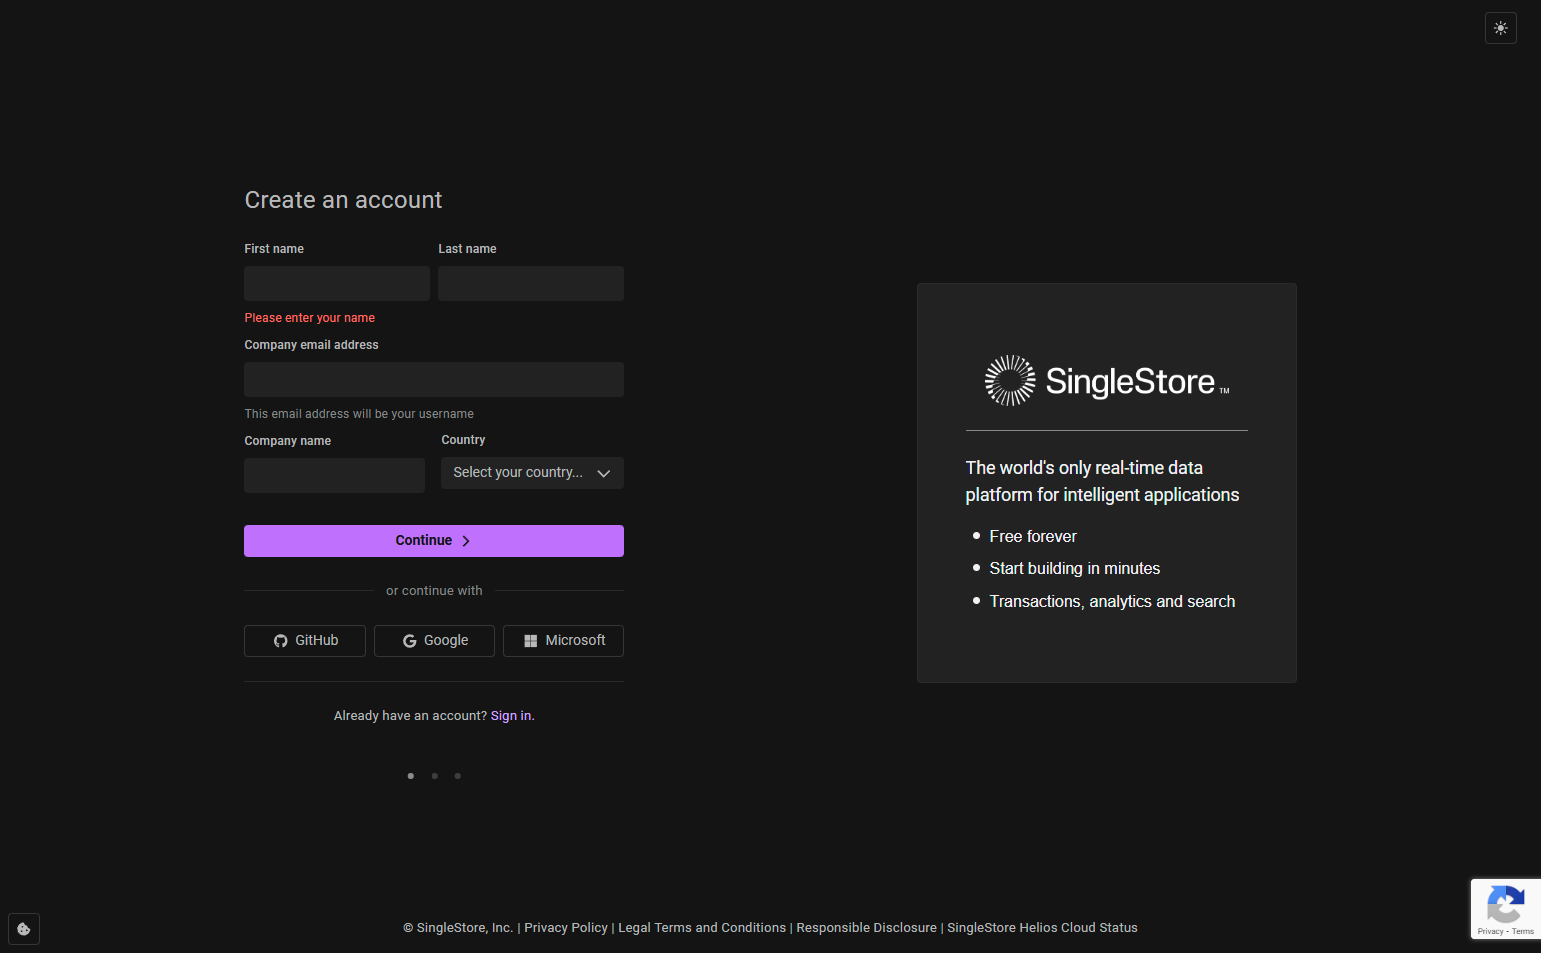Click the chevron on the Country selector
The image size is (1541, 953).
(603, 472)
